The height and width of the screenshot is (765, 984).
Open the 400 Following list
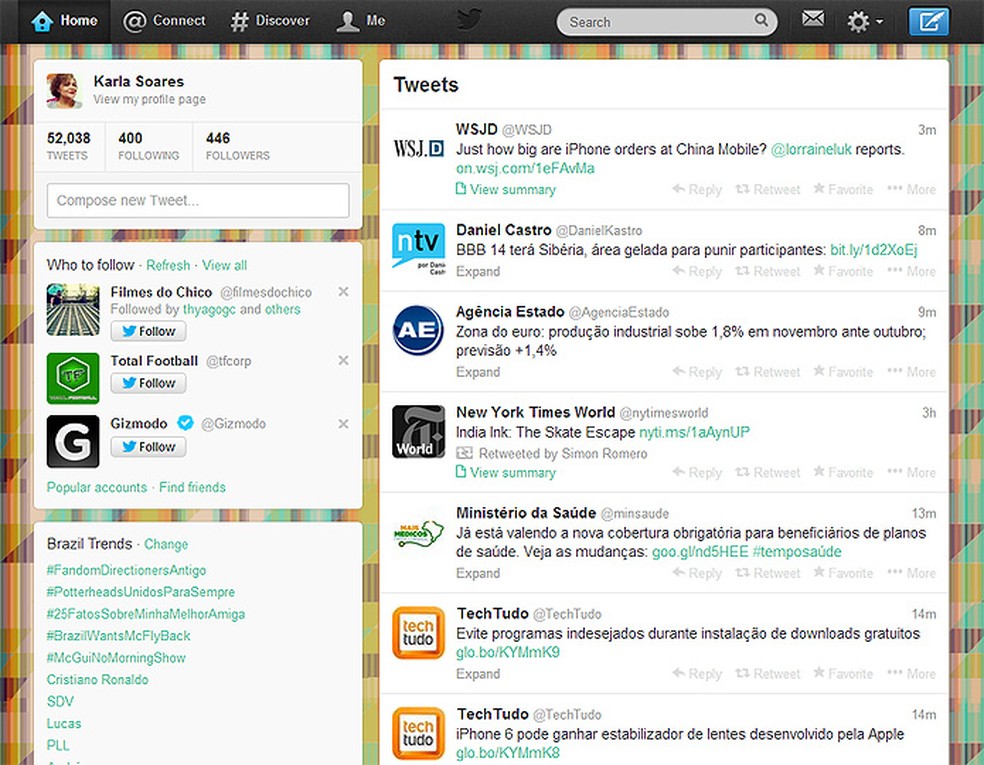tap(148, 146)
